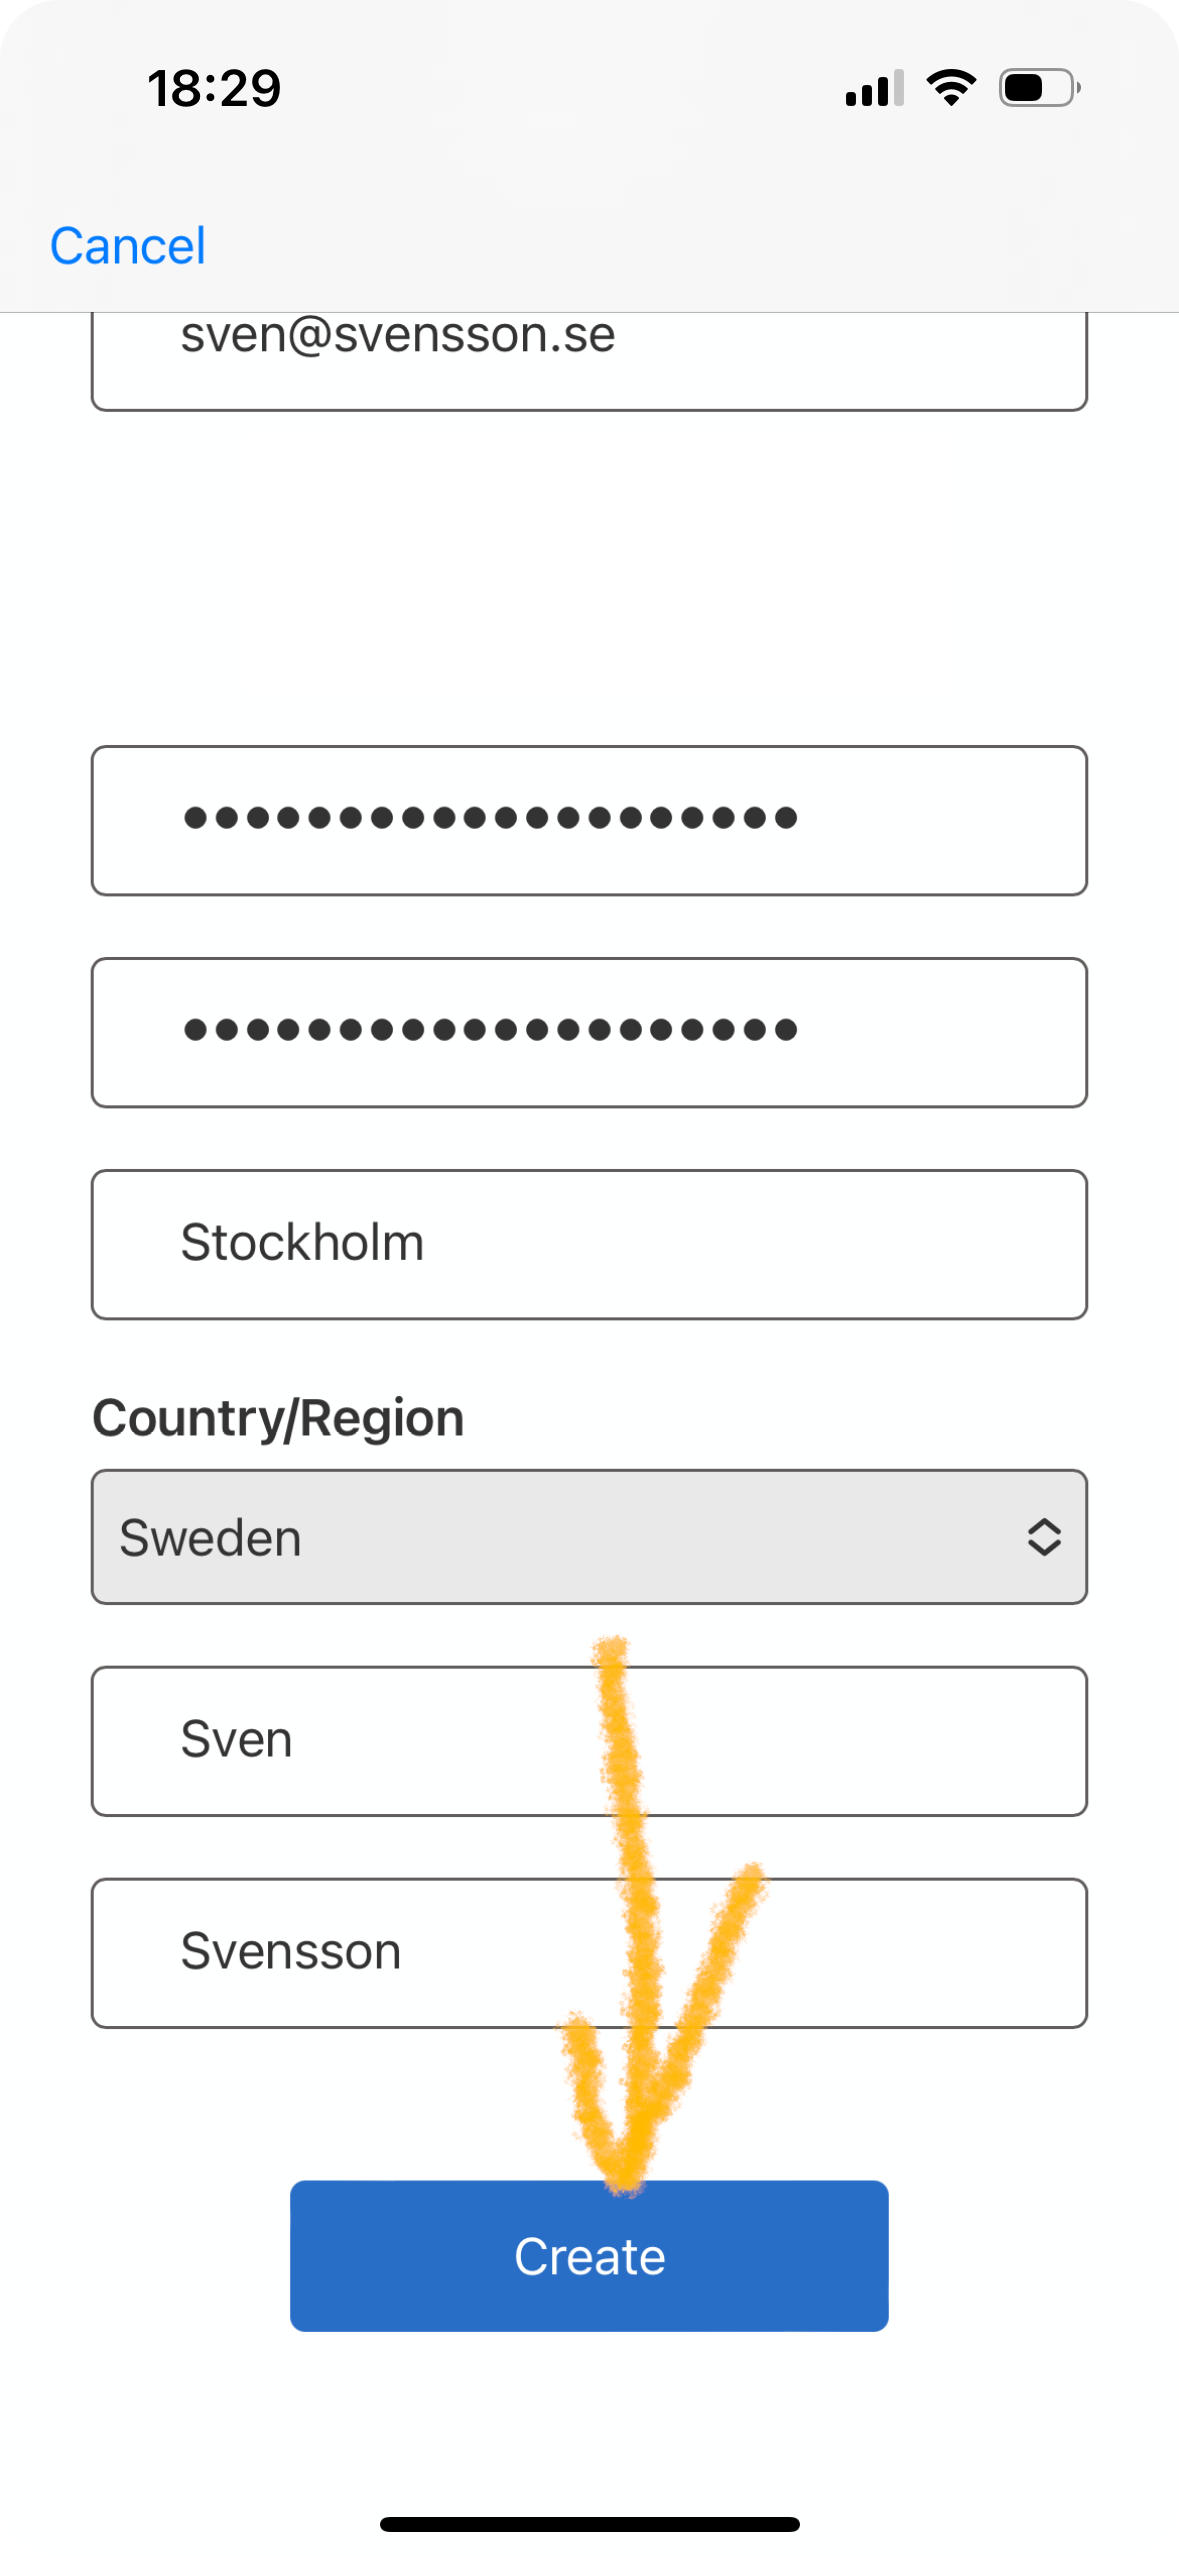Viewport: 1179px width, 2556px height.
Task: Open the Sweden country dropdown
Action: click(588, 1537)
